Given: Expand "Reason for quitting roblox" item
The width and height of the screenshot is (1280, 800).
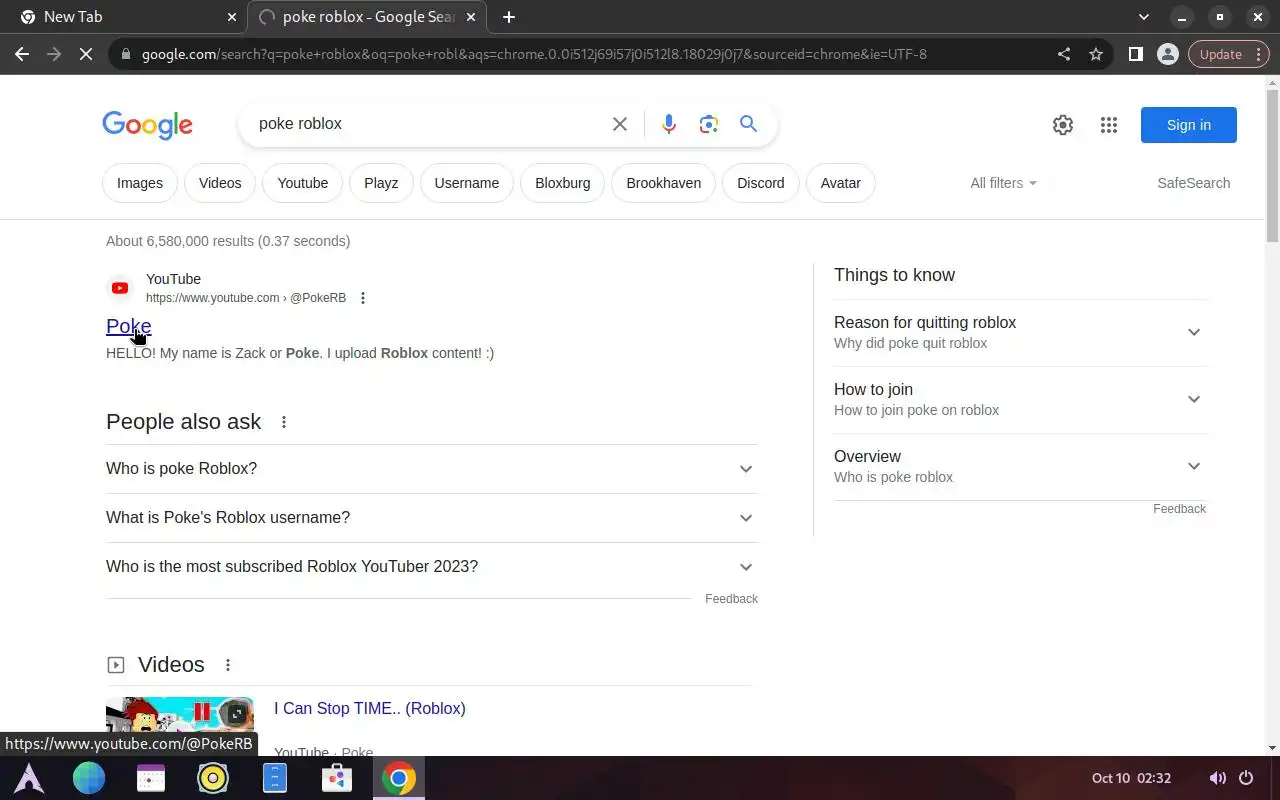Looking at the screenshot, I should 1020,332.
